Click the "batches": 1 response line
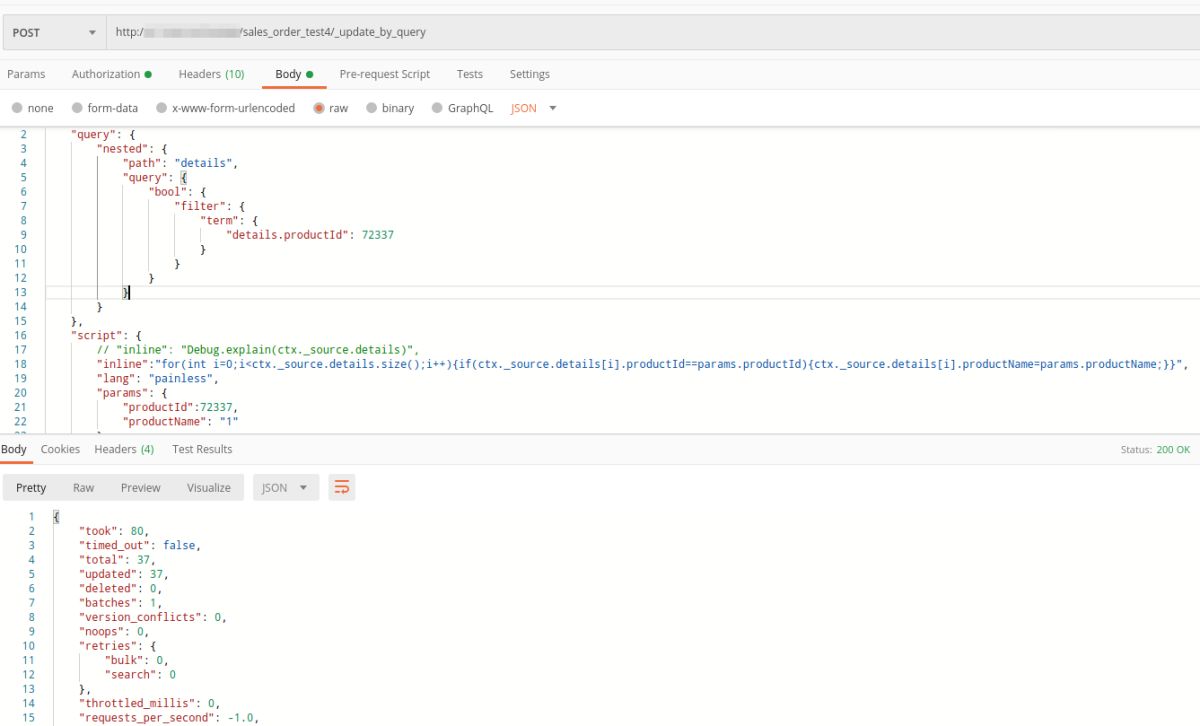 point(121,603)
